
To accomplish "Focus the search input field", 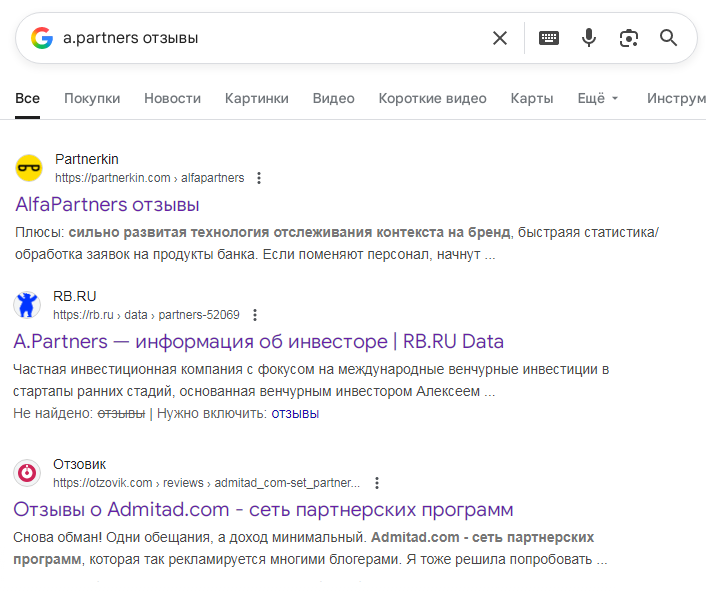I will pos(270,38).
